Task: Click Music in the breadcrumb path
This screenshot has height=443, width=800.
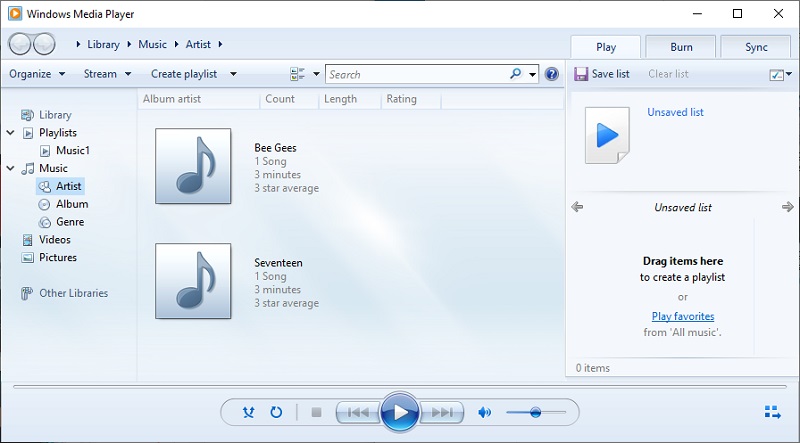Action: point(153,44)
